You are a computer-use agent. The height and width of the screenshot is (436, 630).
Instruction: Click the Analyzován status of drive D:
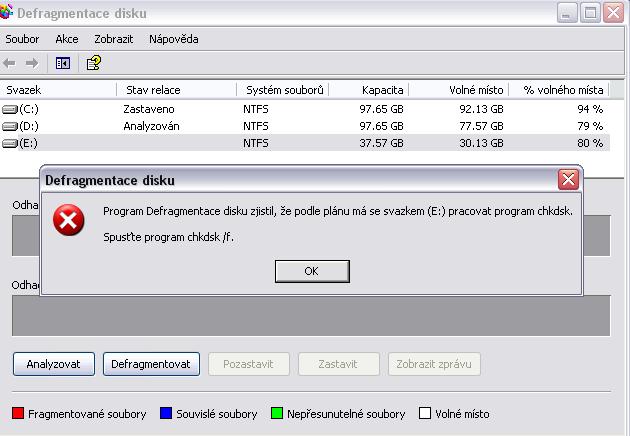151,127
